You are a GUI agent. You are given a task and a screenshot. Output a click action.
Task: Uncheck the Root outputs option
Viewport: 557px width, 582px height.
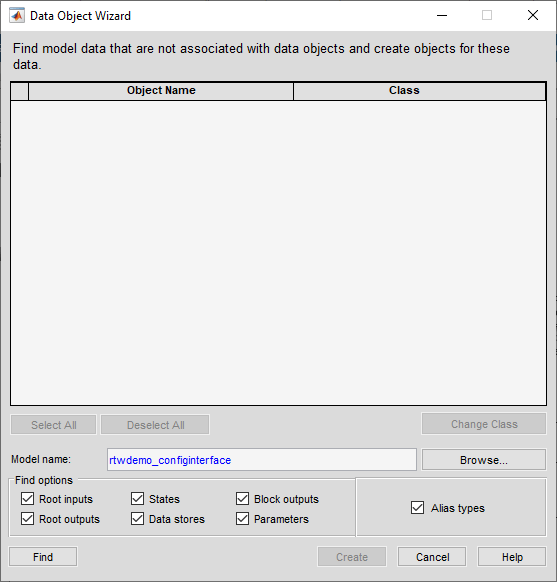[27, 519]
